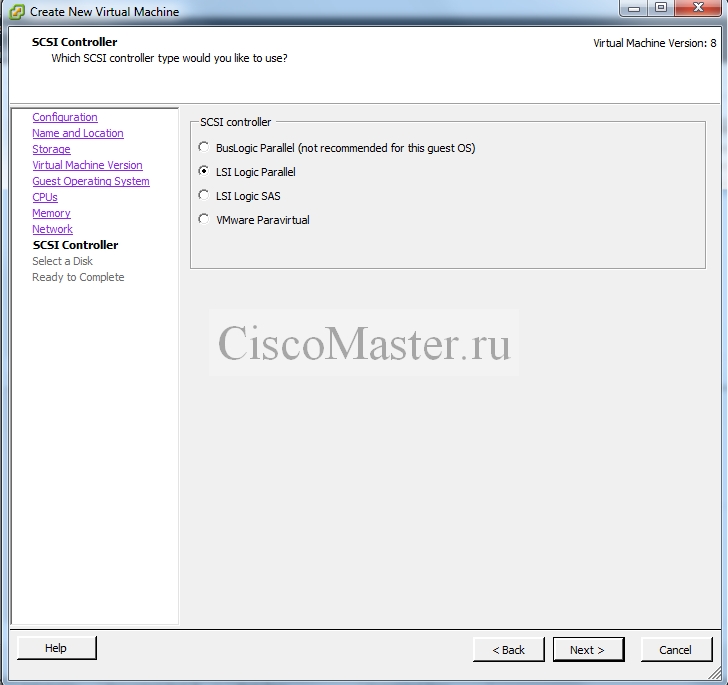Image resolution: width=728 pixels, height=685 pixels.
Task: Go to Configuration wizard step
Action: [x=65, y=117]
